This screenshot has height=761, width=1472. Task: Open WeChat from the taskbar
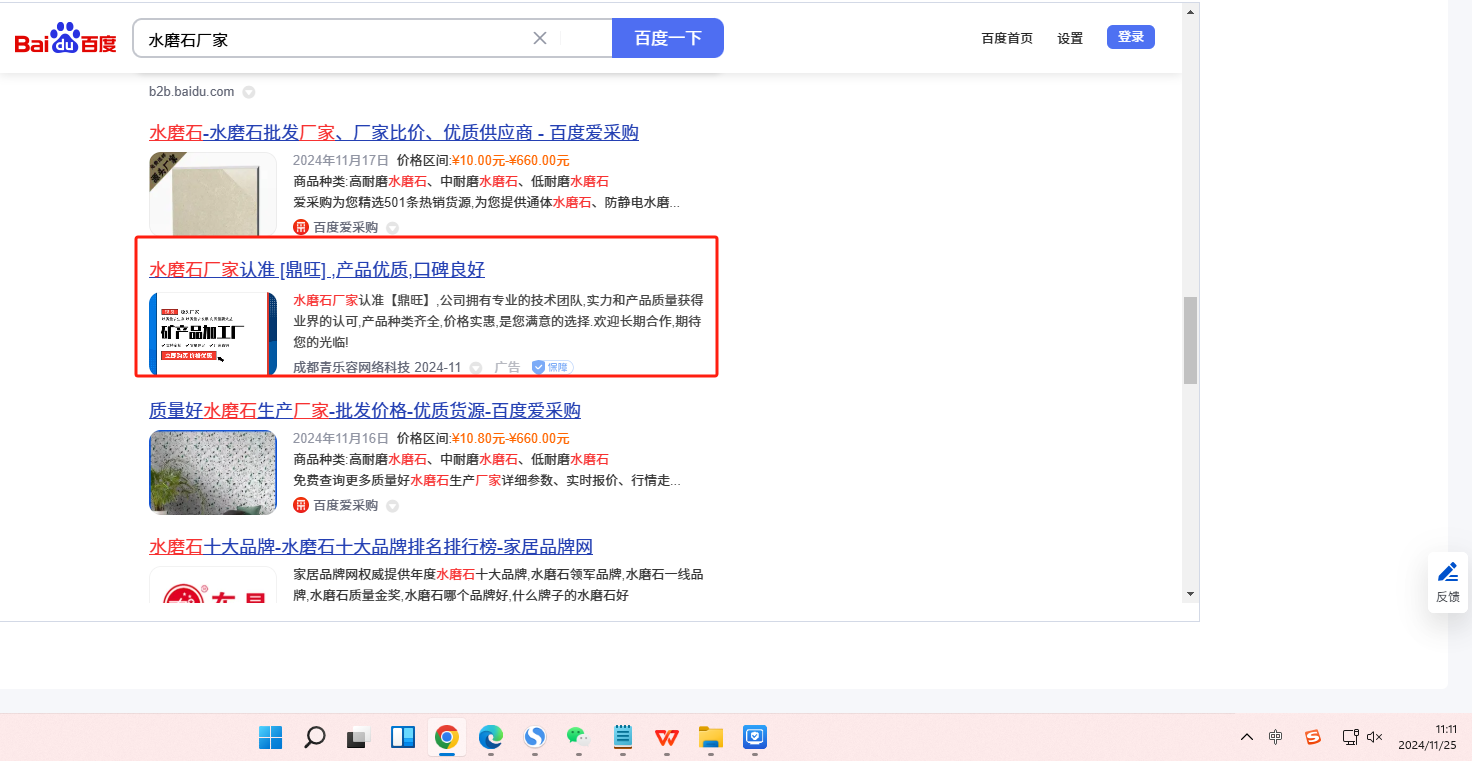coord(577,738)
